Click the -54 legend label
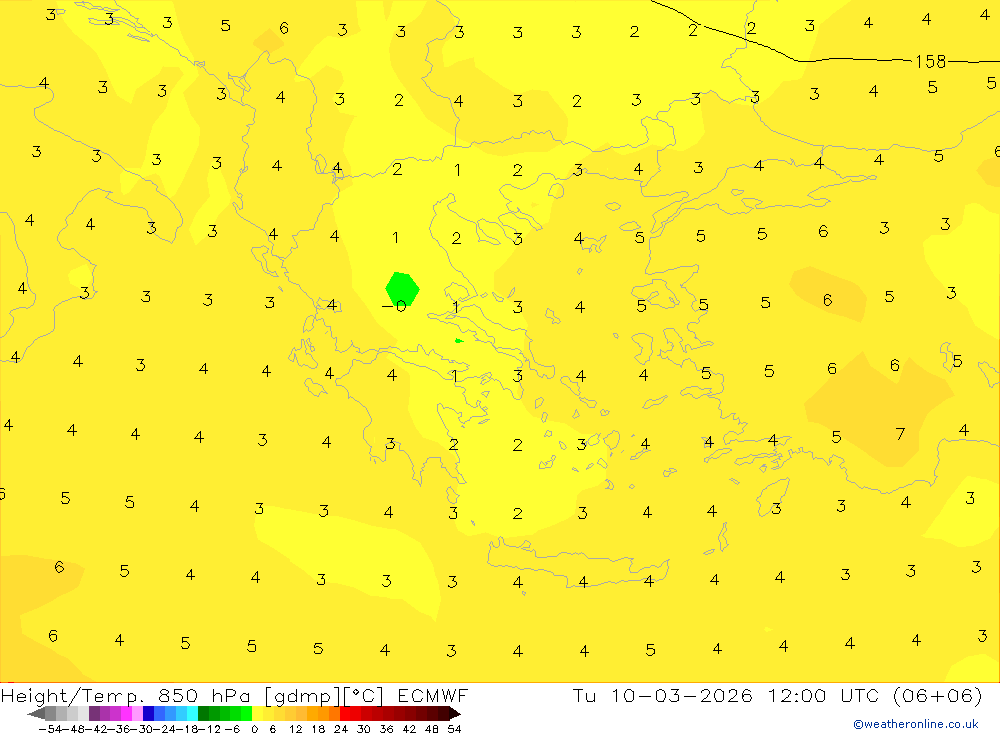 pyautogui.click(x=50, y=729)
